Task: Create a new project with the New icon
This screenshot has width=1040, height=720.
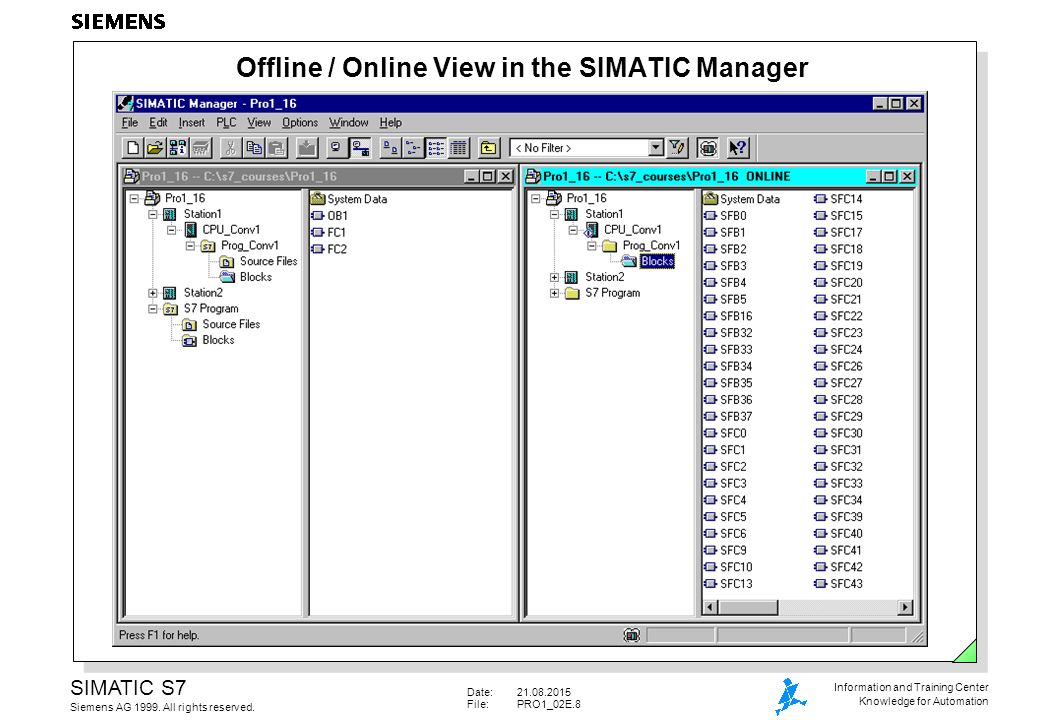Action: (132, 148)
